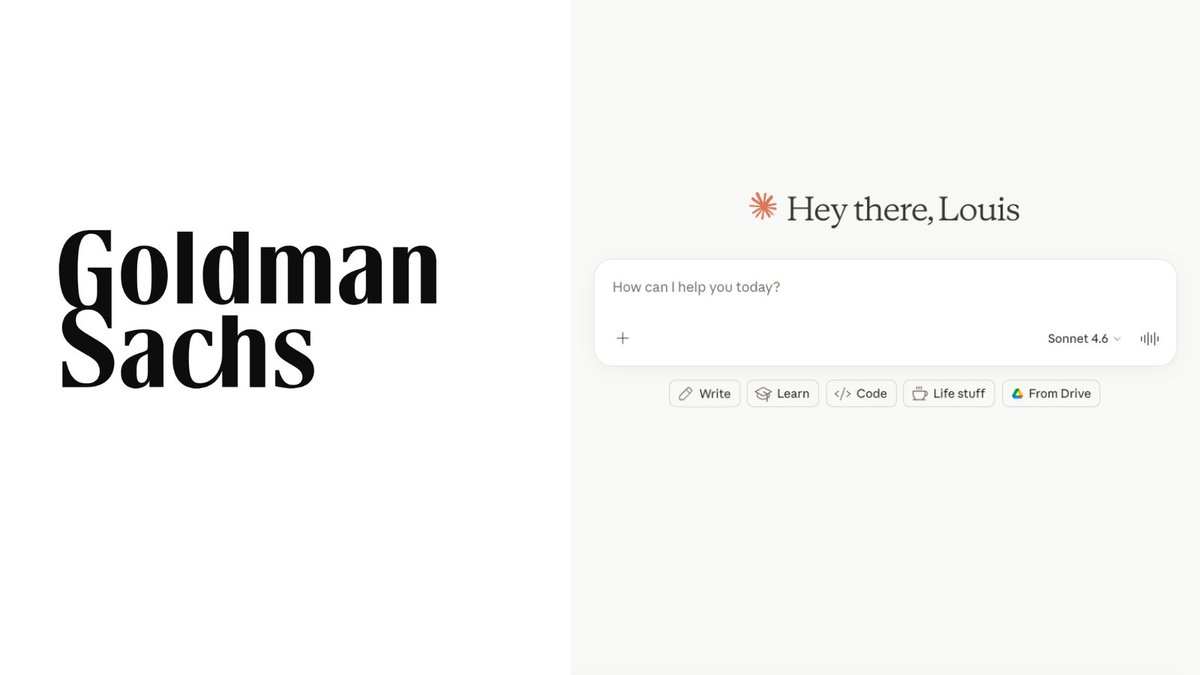This screenshot has height=675, width=1200.
Task: Click the coffee cup icon on Life stuff
Action: click(x=919, y=394)
